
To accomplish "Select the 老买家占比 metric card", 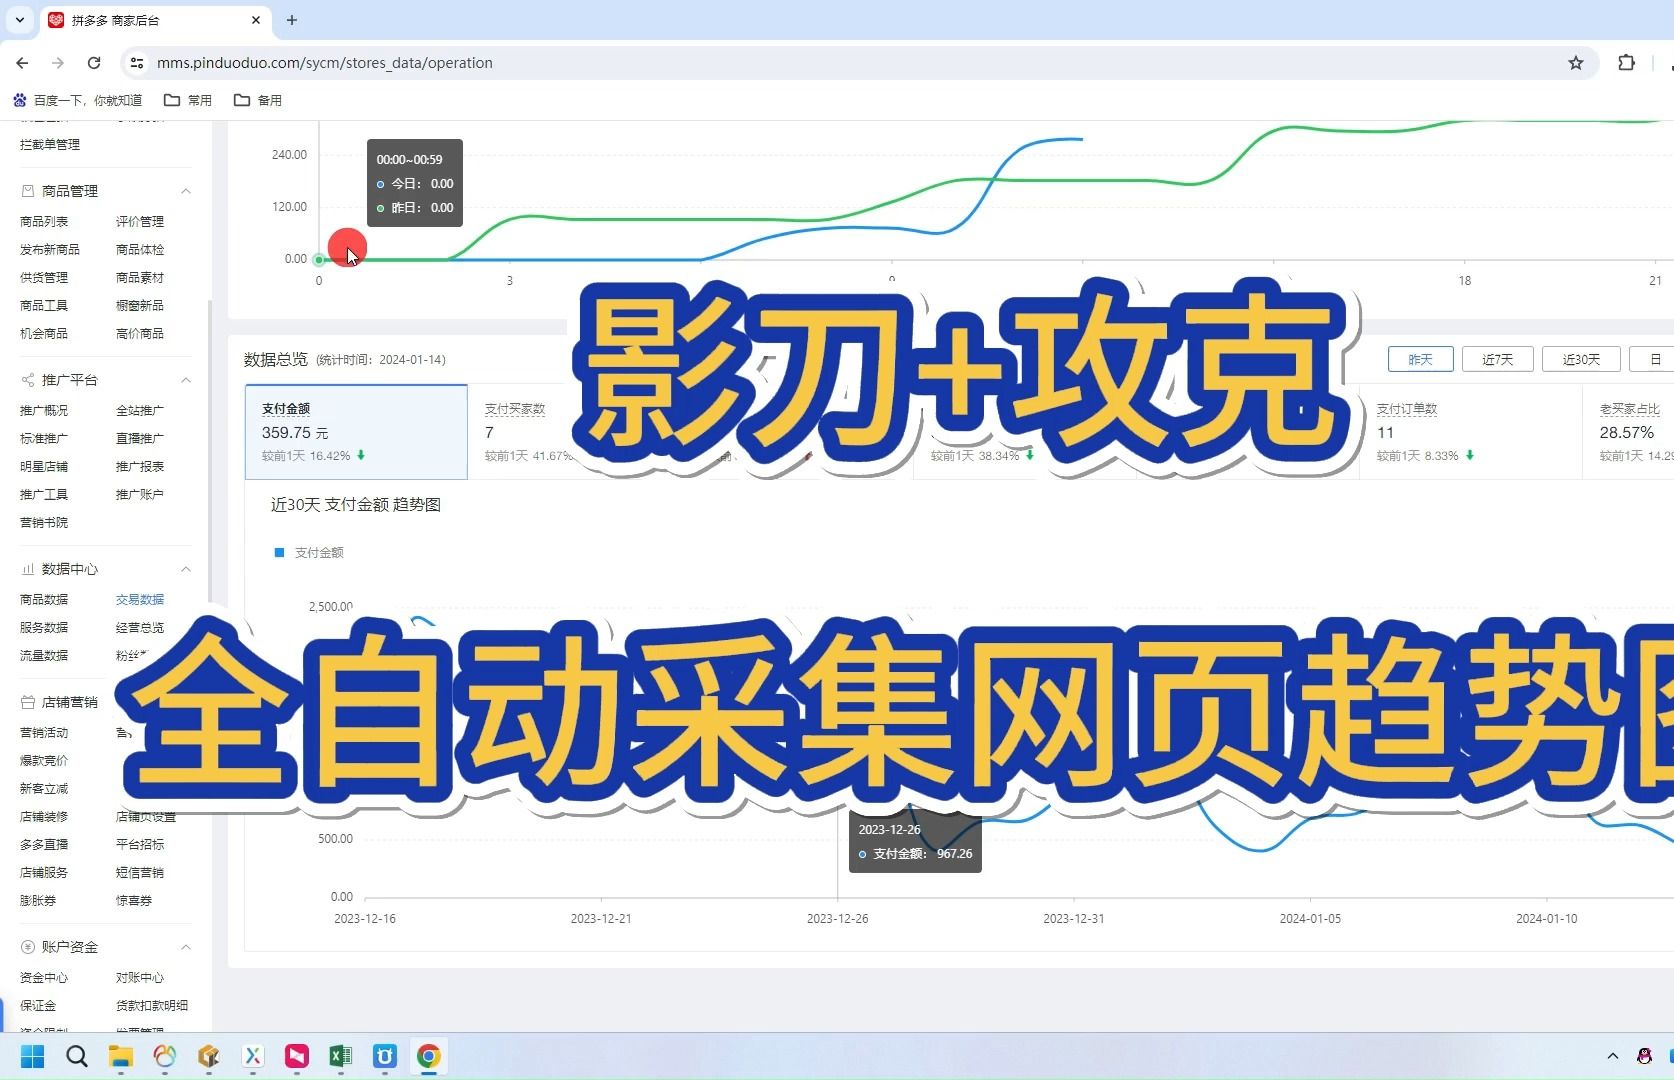I will click(1629, 432).
